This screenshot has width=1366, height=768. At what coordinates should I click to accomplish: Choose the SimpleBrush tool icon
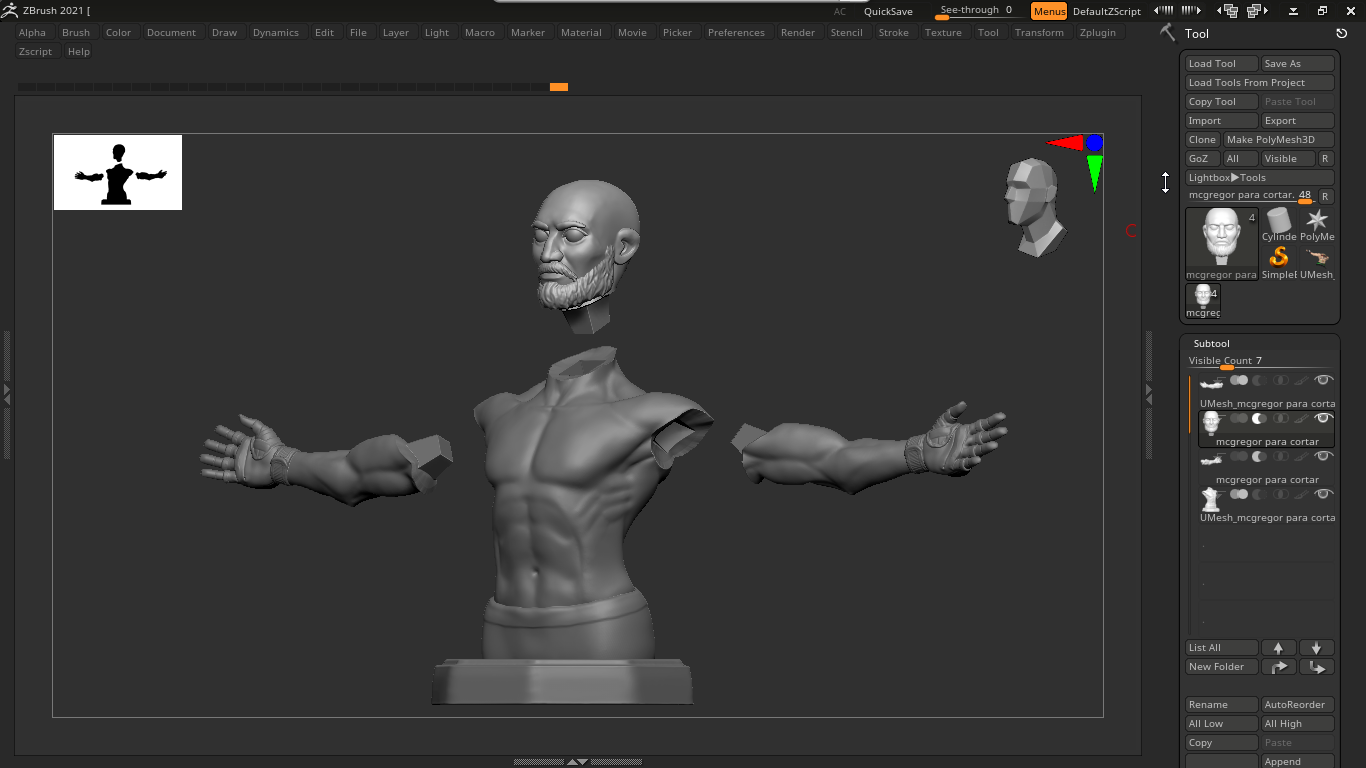click(x=1278, y=258)
